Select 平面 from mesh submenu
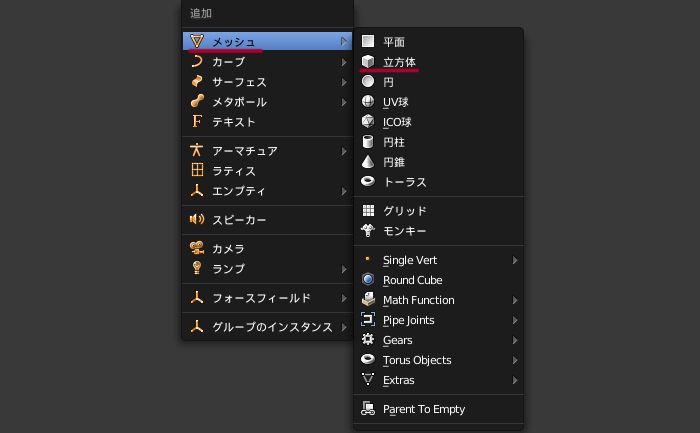The height and width of the screenshot is (433, 700). click(x=393, y=42)
